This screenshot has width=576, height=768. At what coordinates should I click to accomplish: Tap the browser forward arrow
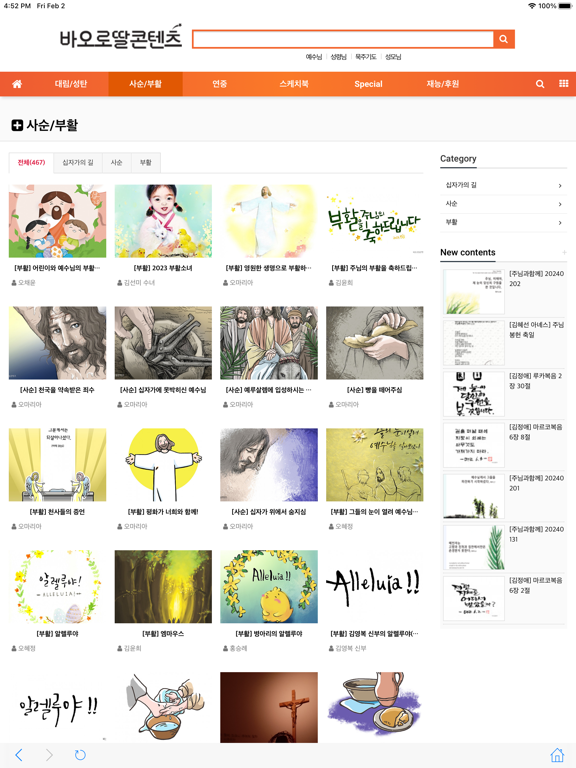[x=49, y=755]
